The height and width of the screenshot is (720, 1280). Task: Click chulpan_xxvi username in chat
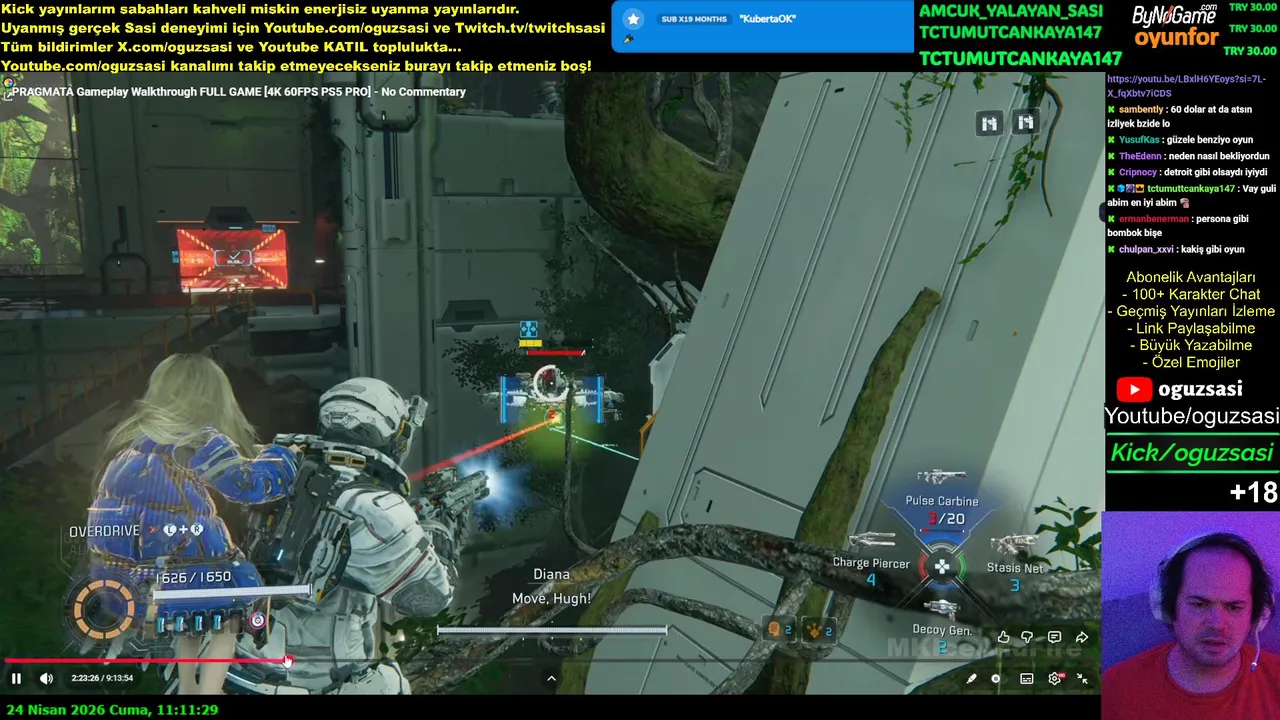pyautogui.click(x=1146, y=249)
